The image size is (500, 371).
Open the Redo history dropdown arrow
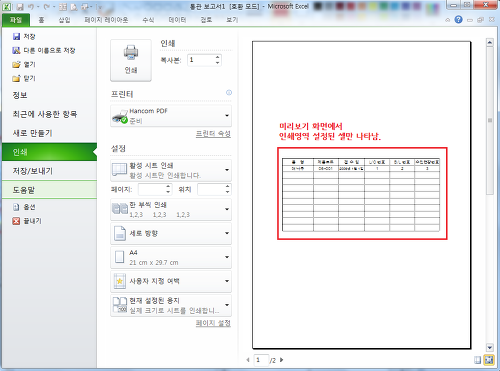(54, 7)
